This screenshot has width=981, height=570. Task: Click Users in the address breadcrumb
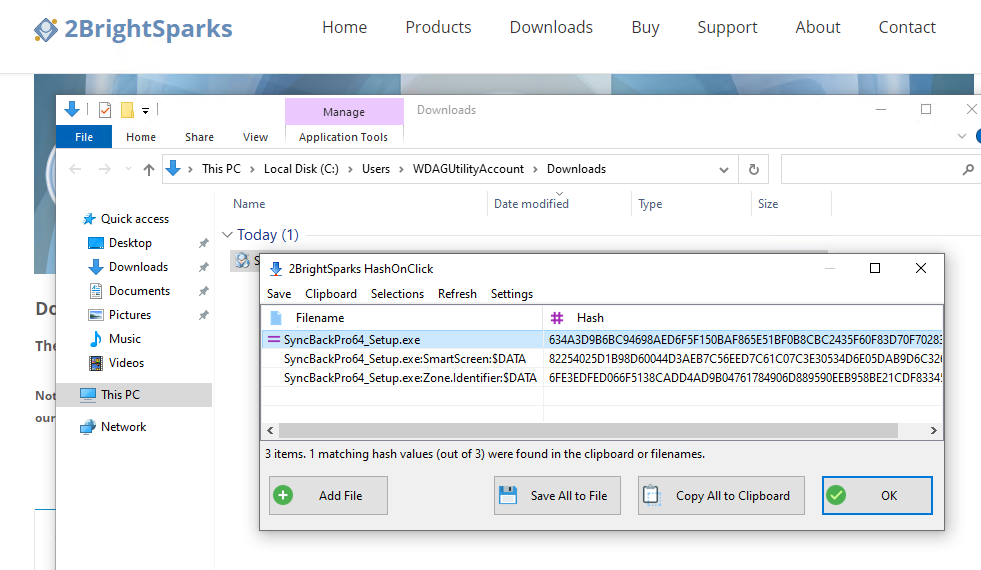375,169
